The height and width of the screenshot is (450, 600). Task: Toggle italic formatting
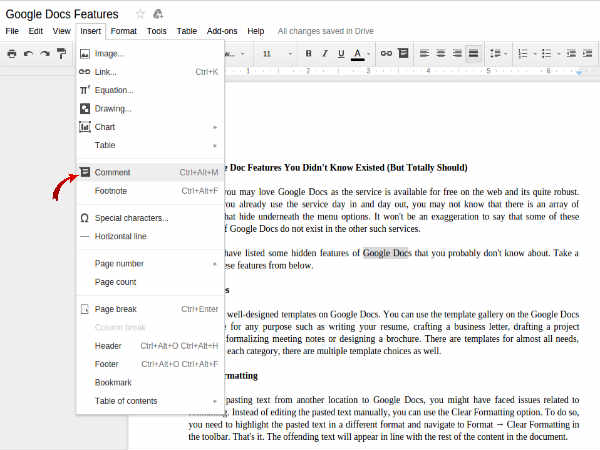tap(325, 53)
